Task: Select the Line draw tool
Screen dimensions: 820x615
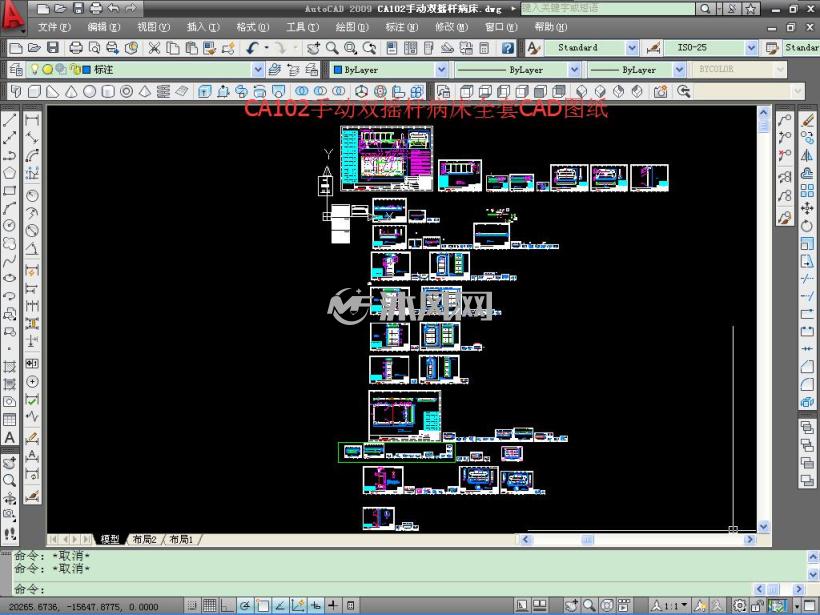Action: coord(9,120)
